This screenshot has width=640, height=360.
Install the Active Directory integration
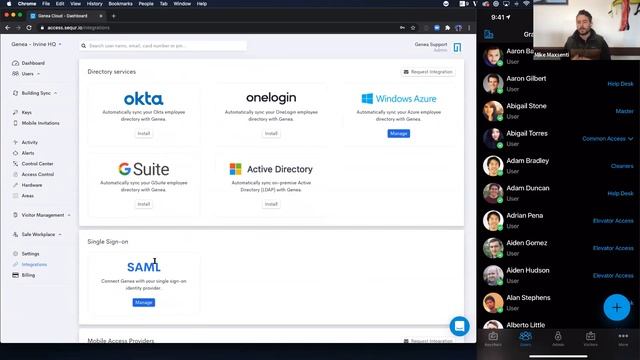(x=271, y=204)
